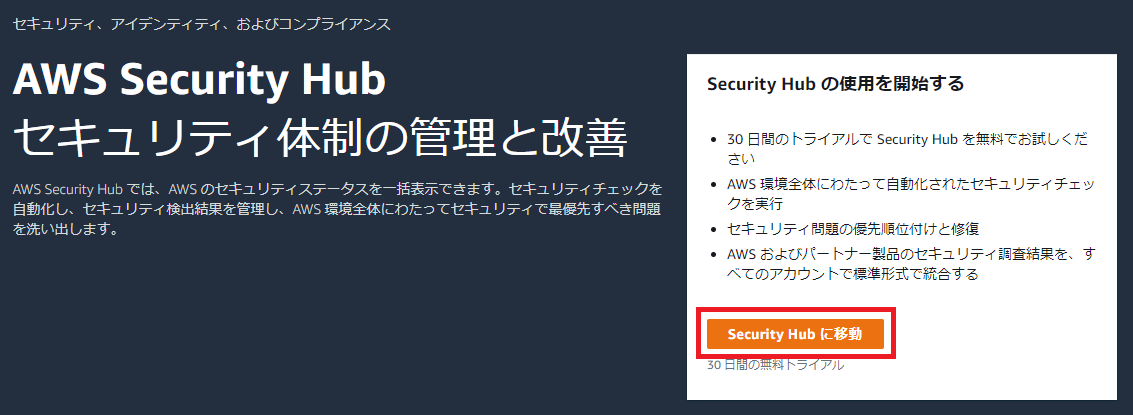The height and width of the screenshot is (415, 1133).
Task: Click the bullet dot before AWS およびパートナー製品
Action: (x=712, y=254)
